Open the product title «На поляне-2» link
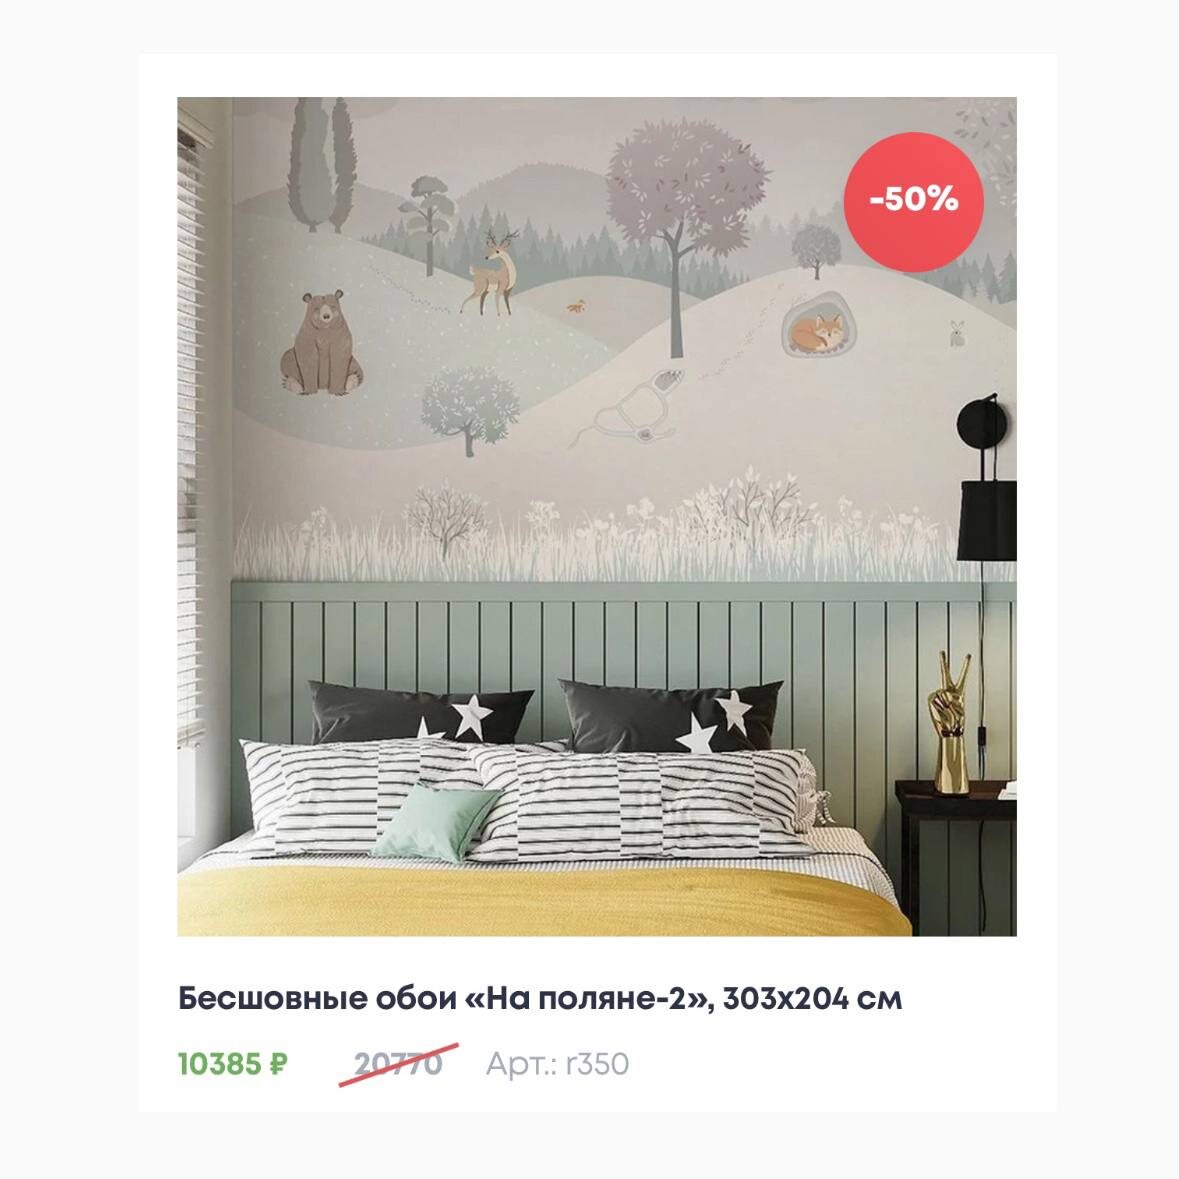 pyautogui.click(x=539, y=999)
